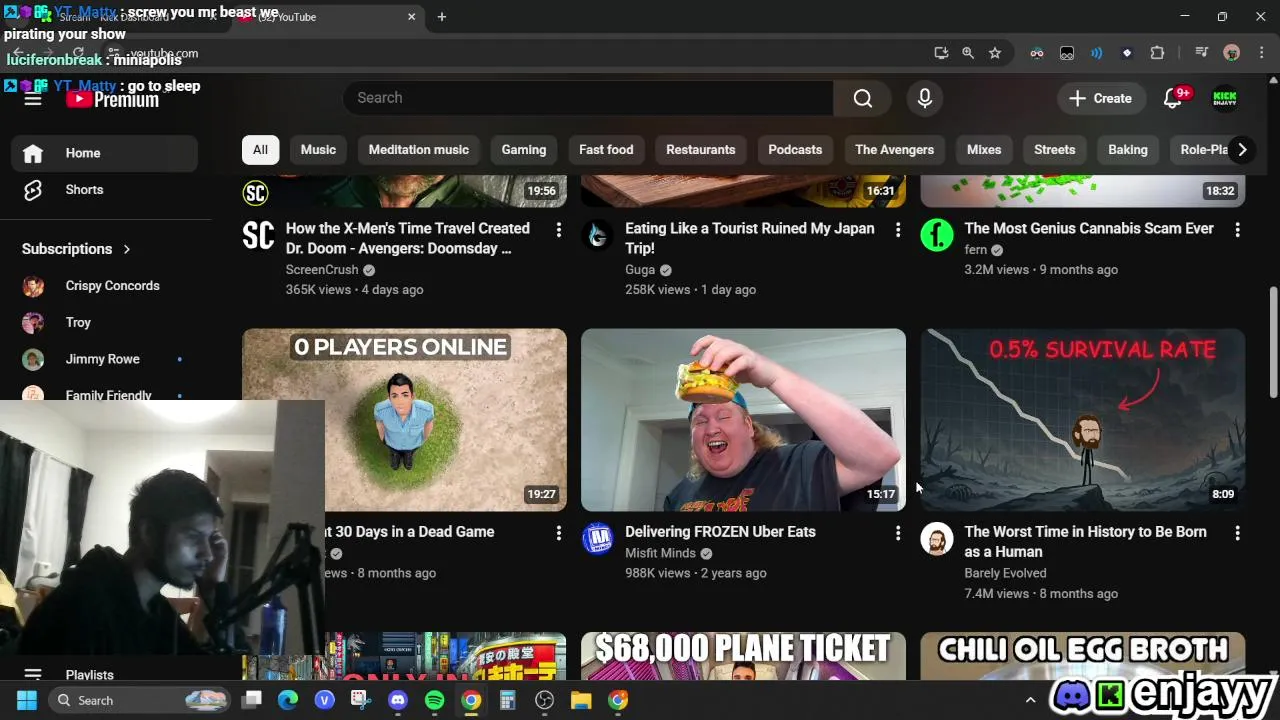This screenshot has height=720, width=1280.
Task: Select the All filter chip
Action: click(x=260, y=150)
